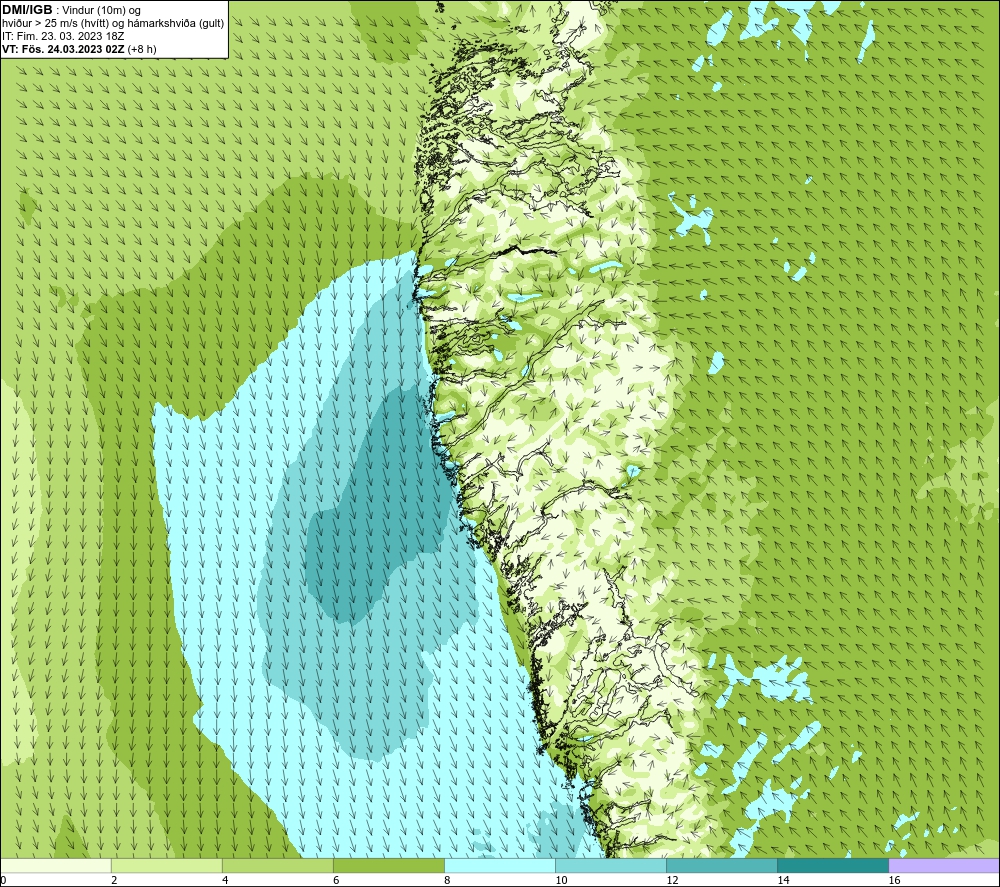Click the scale label '10'
Viewport: 1000px width, 887px height.
point(561,880)
